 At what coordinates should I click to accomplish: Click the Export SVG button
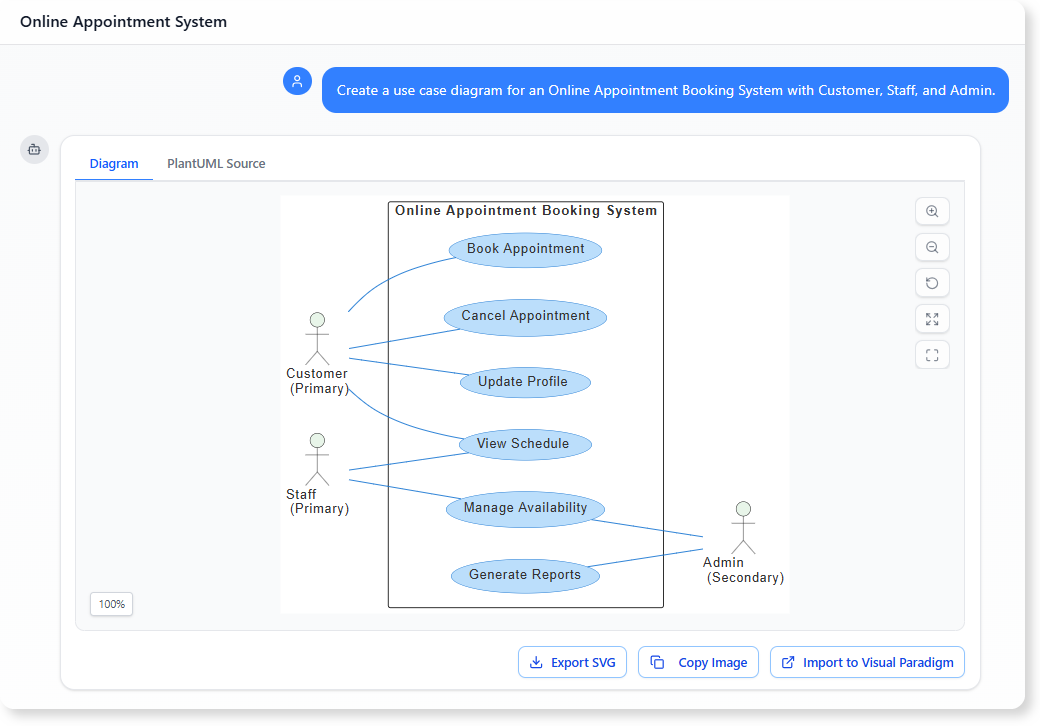pyautogui.click(x=572, y=662)
